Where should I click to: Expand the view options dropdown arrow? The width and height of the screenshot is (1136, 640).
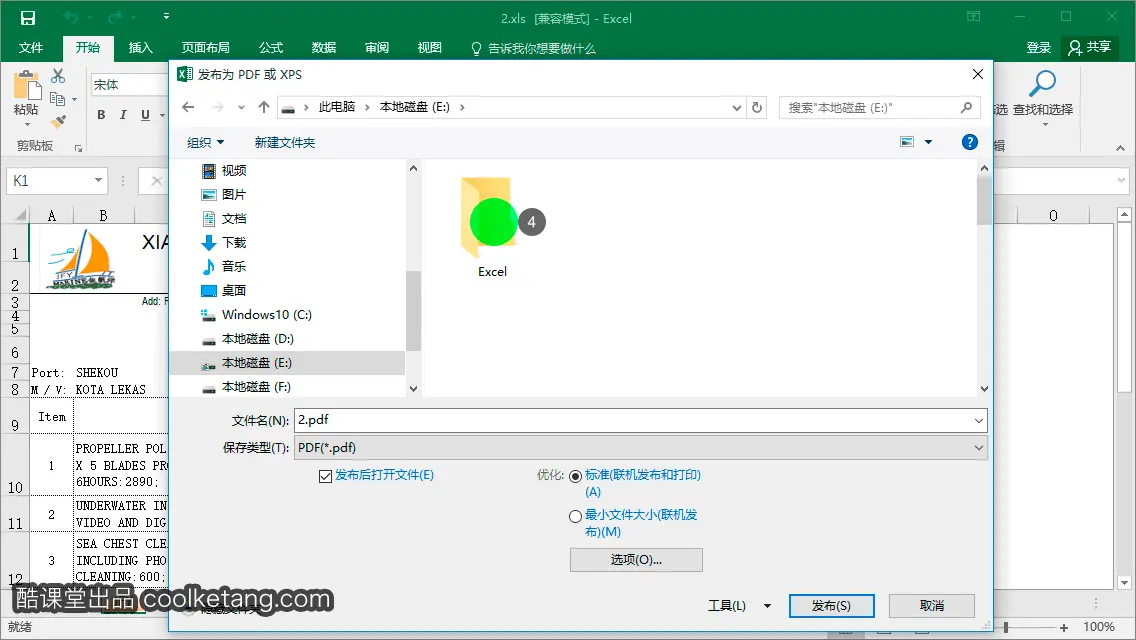928,142
